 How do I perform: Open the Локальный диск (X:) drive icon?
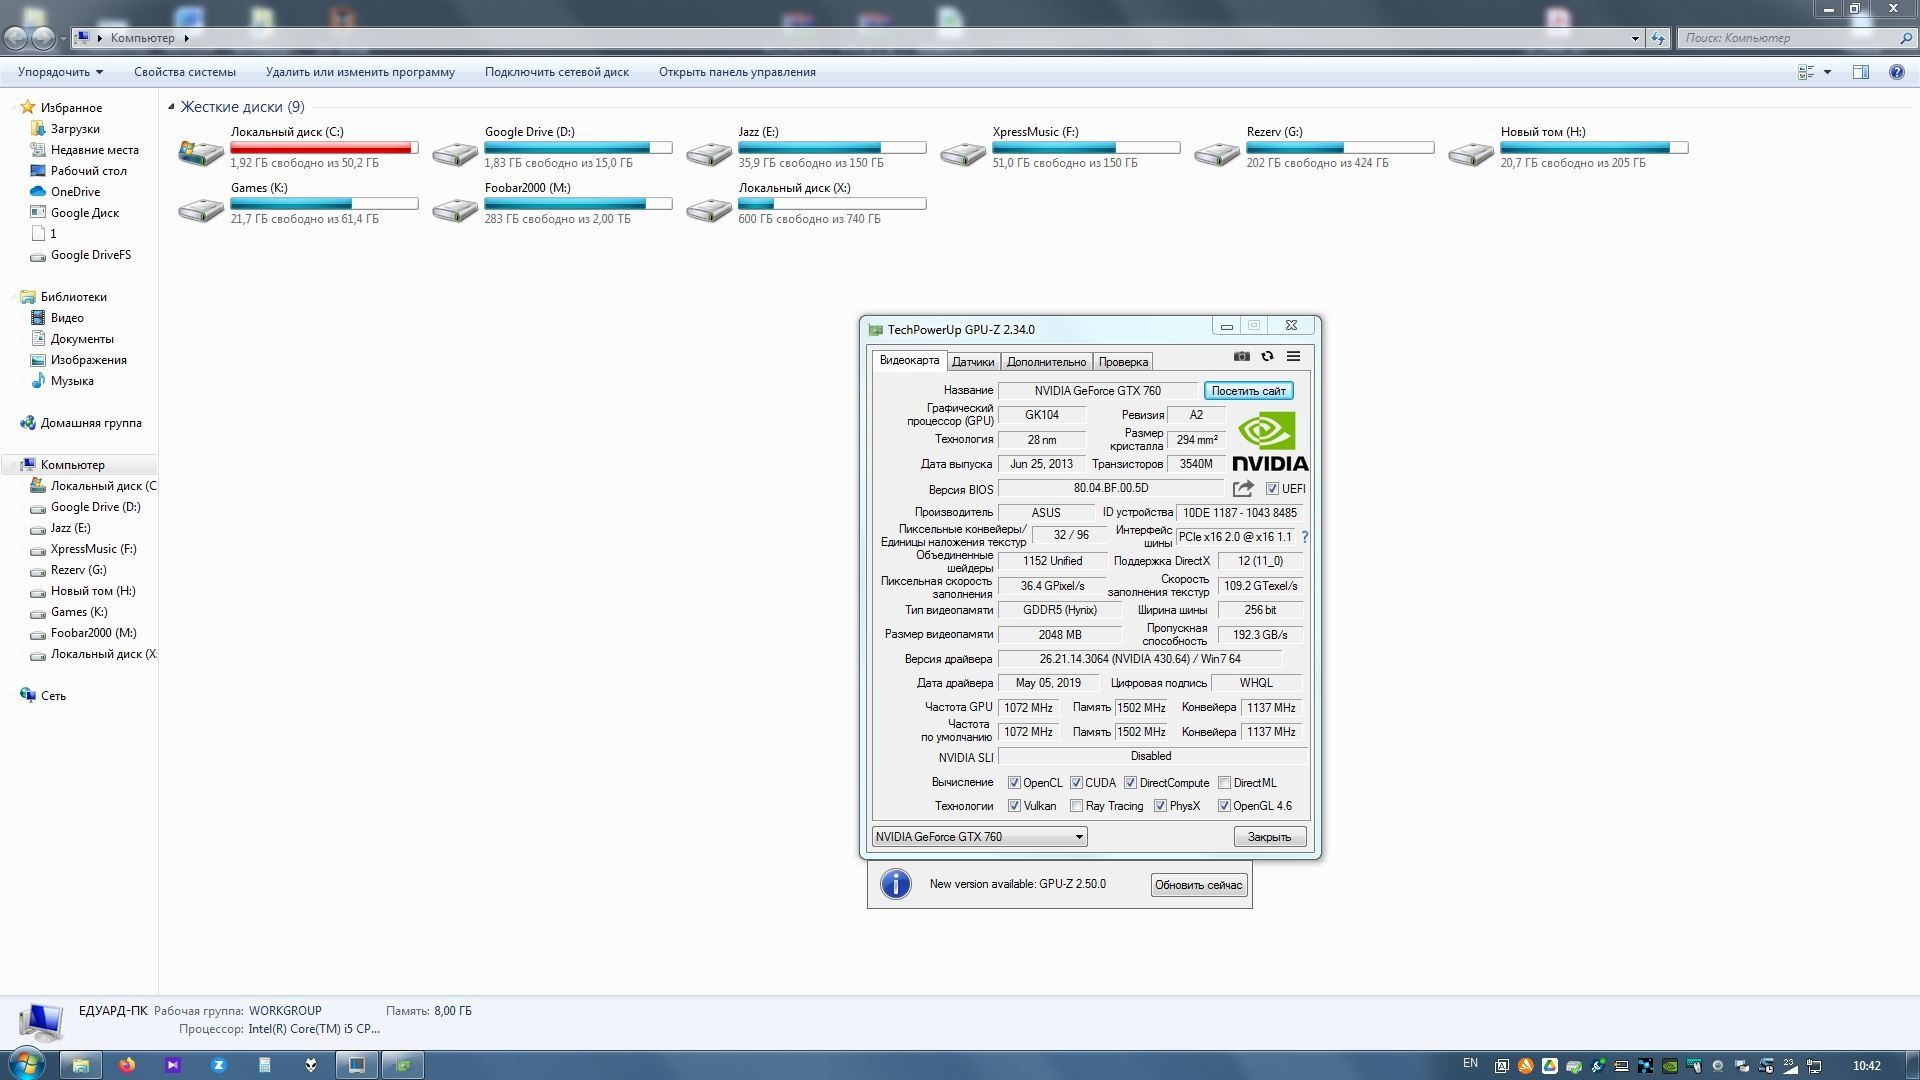click(709, 208)
